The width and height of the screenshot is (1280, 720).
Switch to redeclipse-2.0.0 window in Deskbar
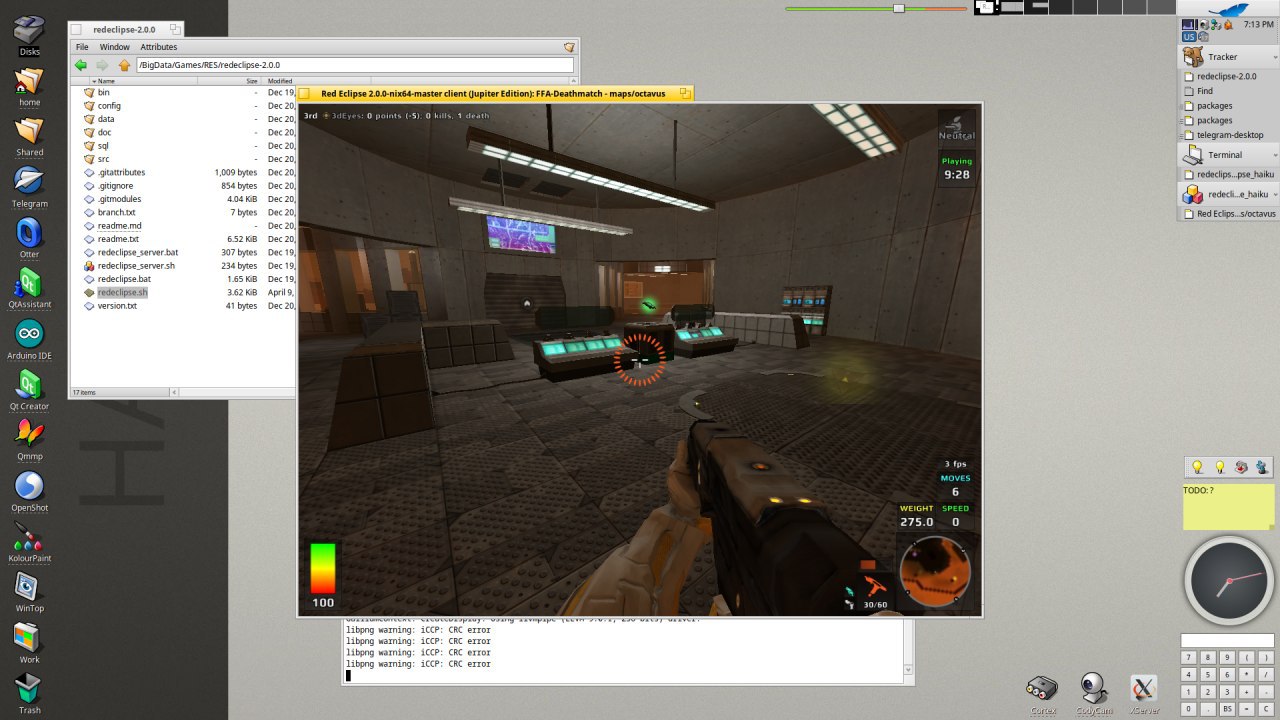click(1229, 76)
